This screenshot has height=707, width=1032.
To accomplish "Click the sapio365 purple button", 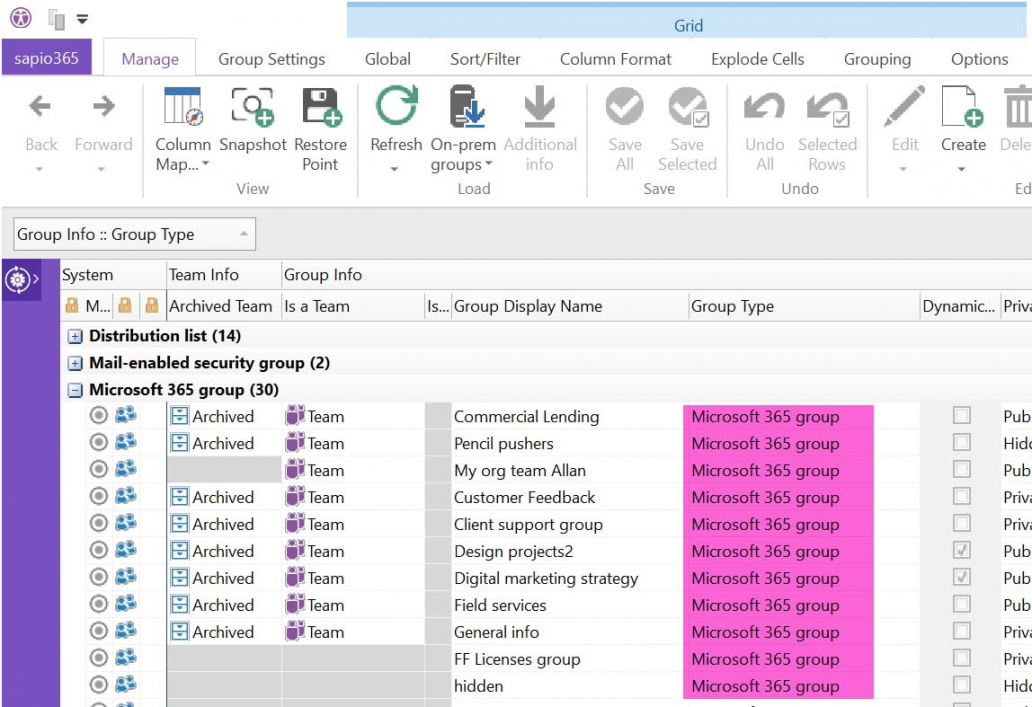I will coord(47,58).
